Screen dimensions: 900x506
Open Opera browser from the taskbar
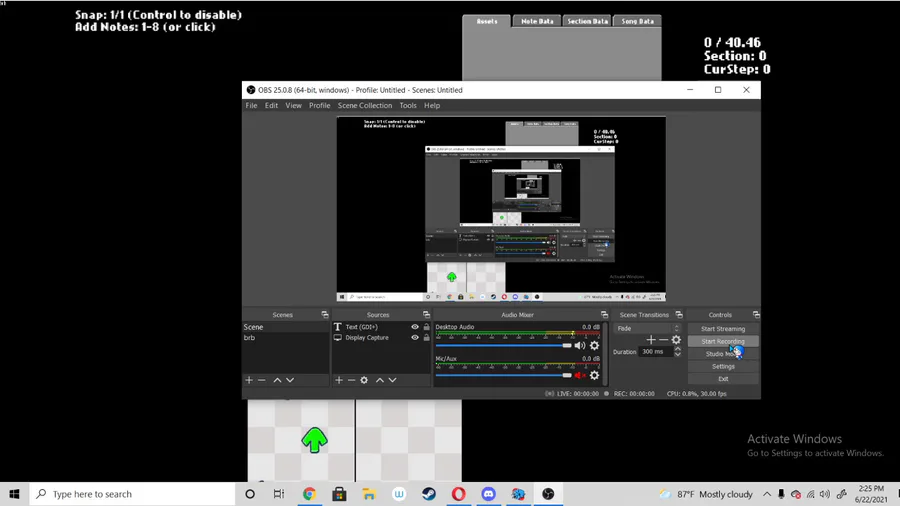click(x=459, y=494)
